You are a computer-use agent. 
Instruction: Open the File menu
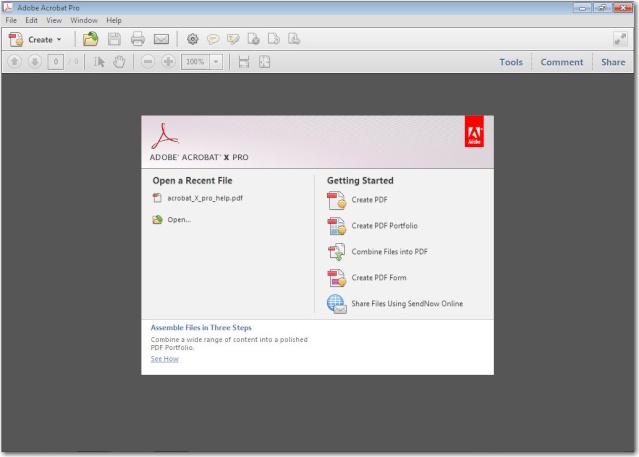(x=11, y=20)
